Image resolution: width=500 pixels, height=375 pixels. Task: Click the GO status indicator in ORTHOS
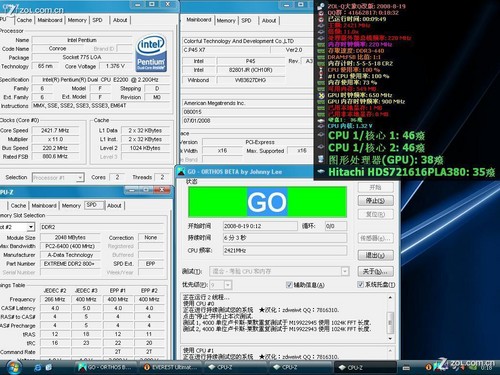click(267, 202)
